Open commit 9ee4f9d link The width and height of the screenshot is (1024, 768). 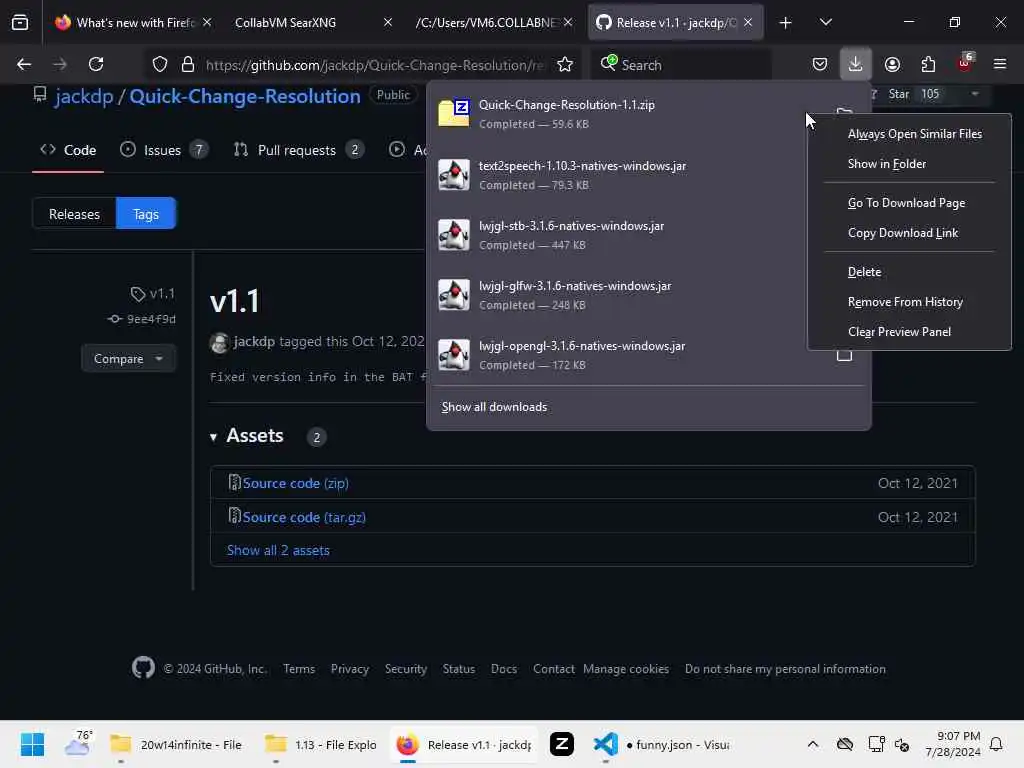click(x=151, y=319)
